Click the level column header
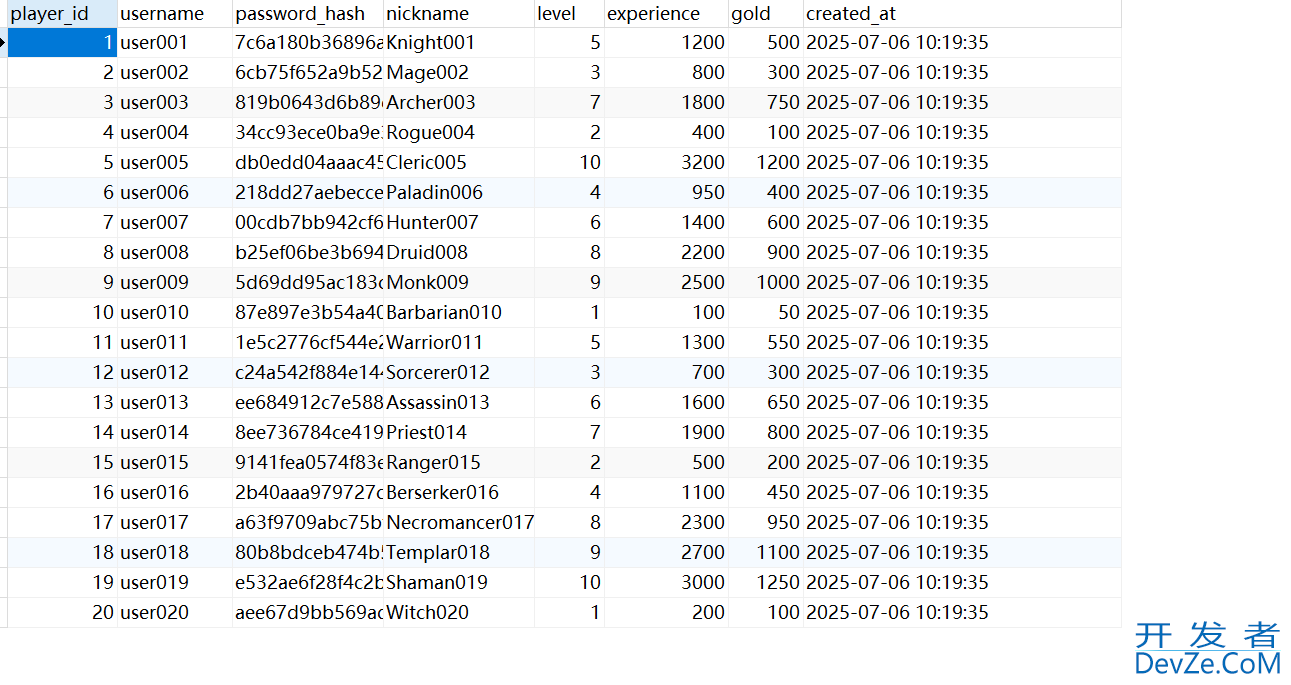Viewport: 1291px width, 685px height. [568, 14]
